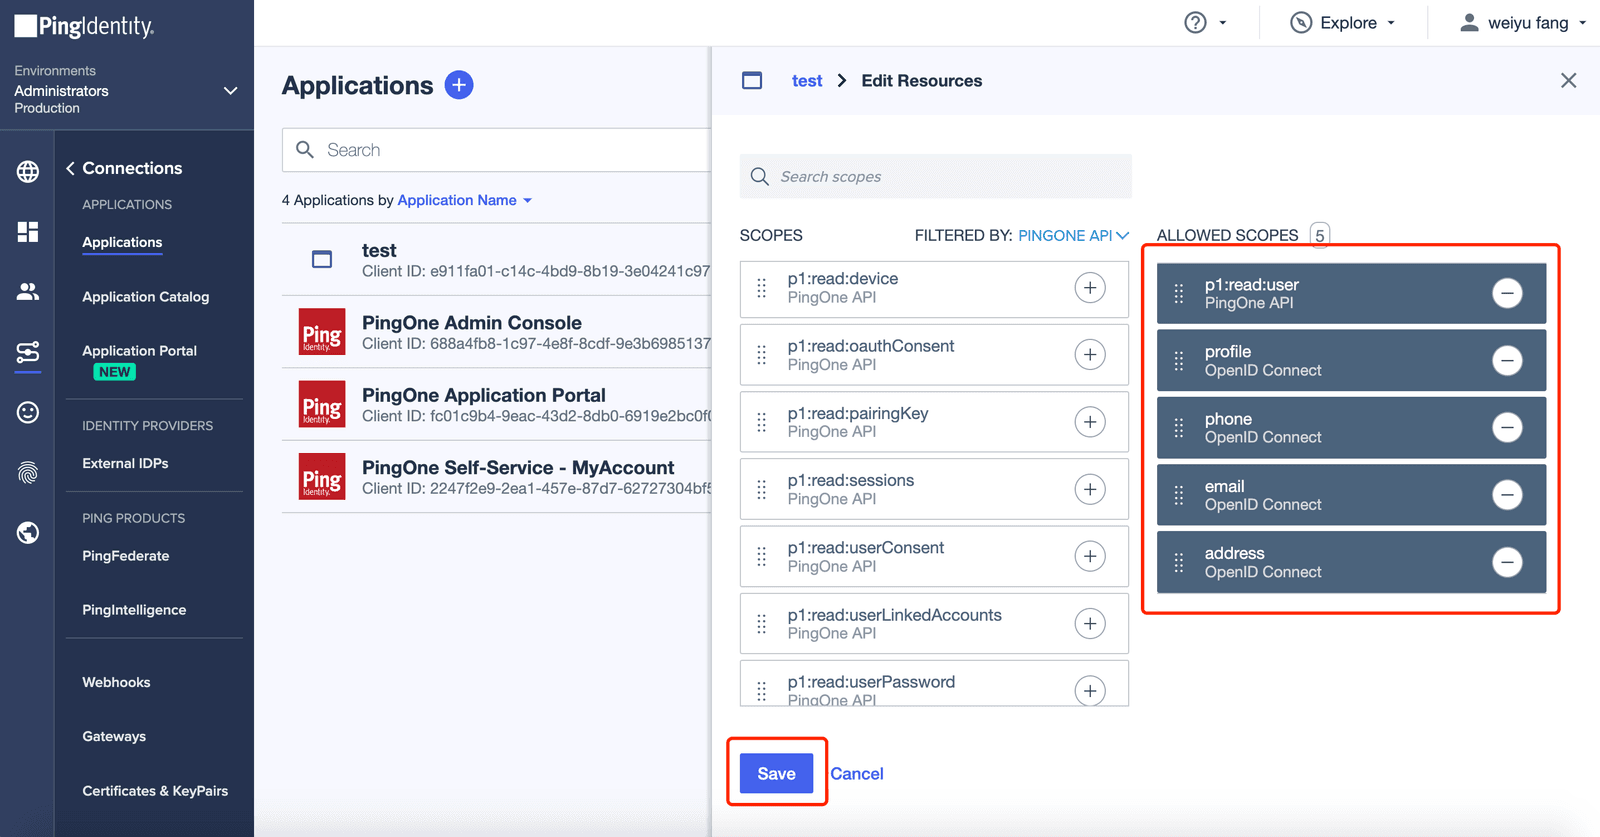This screenshot has height=837, width=1600.
Task: Add the p1:read:userPassword scope
Action: point(1090,690)
